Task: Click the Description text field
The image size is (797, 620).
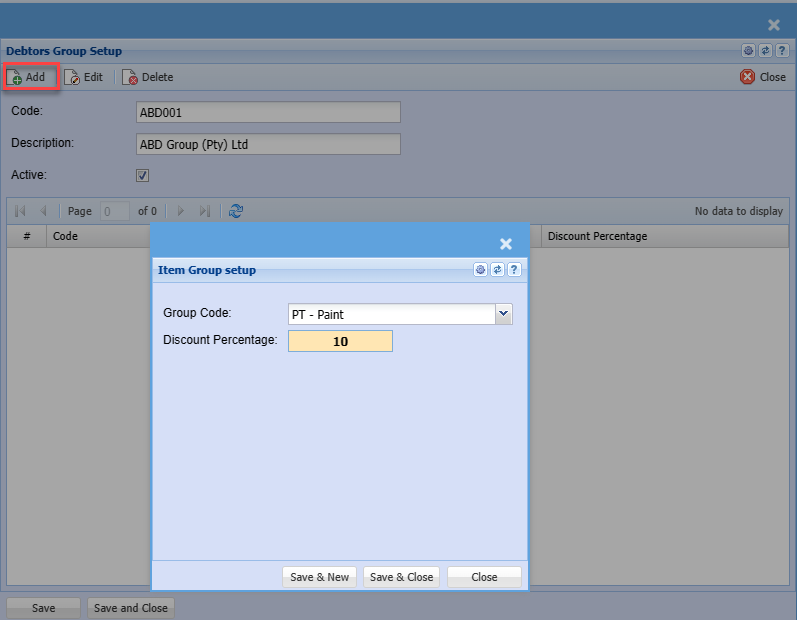Action: pyautogui.click(x=268, y=144)
